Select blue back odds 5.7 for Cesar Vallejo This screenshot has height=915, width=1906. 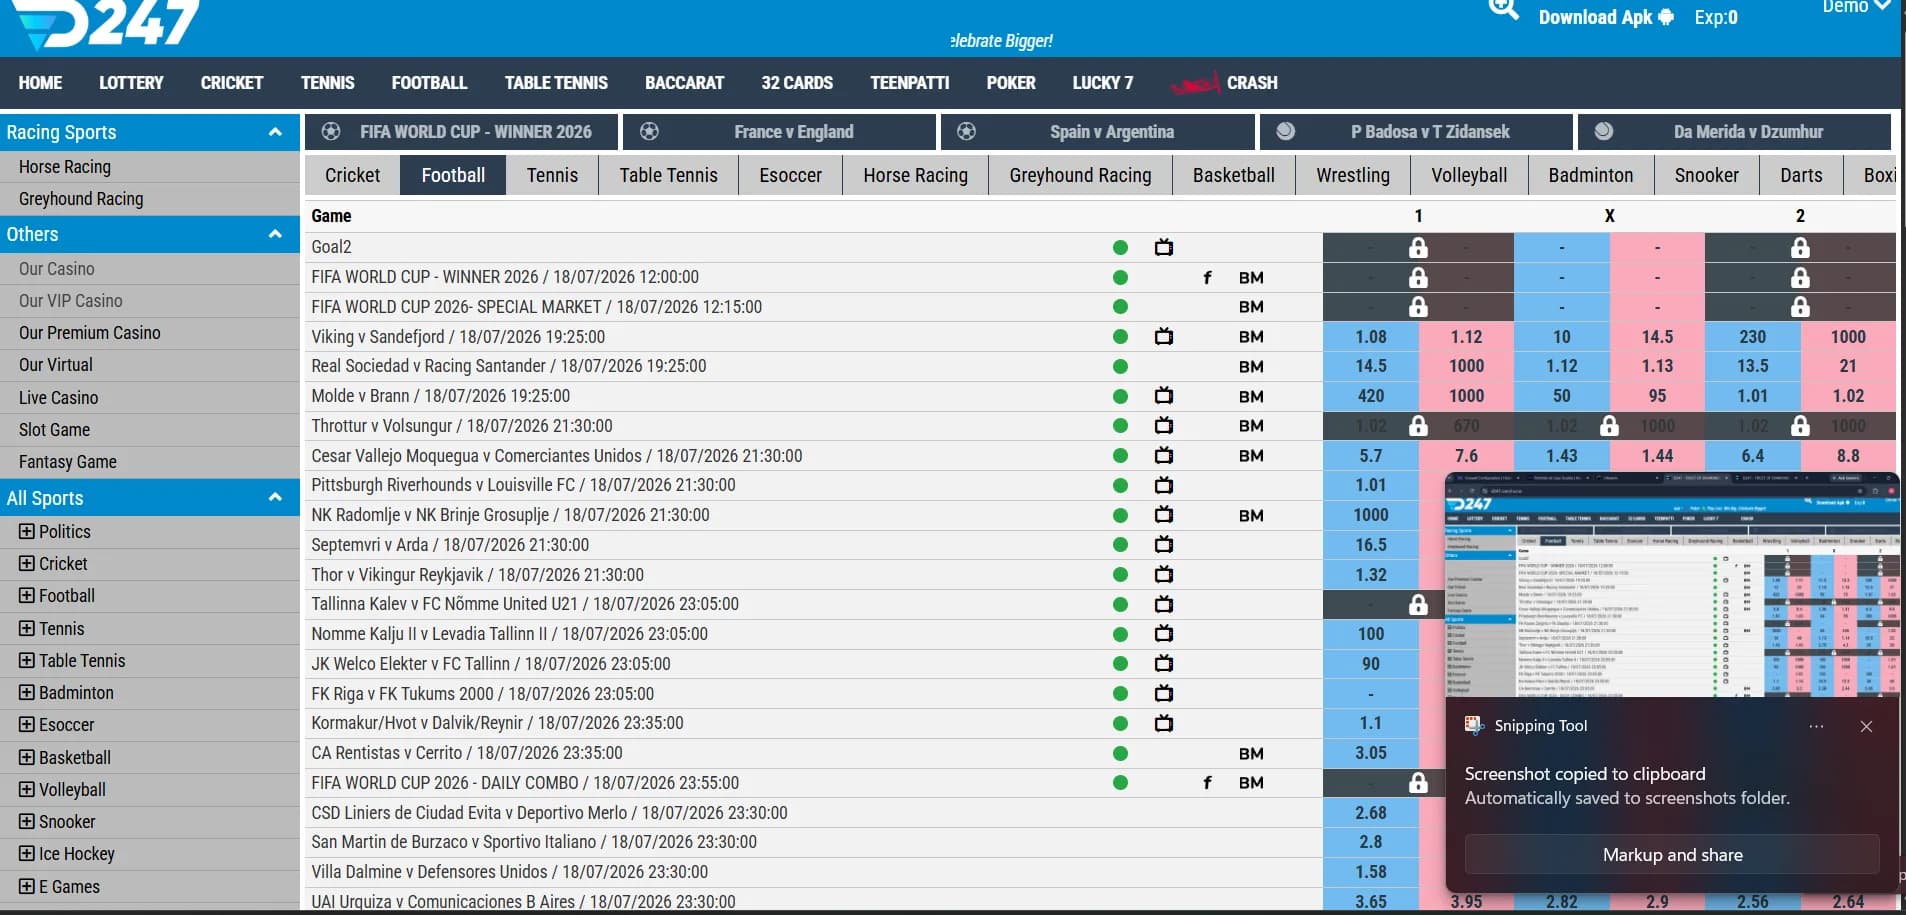pos(1370,456)
